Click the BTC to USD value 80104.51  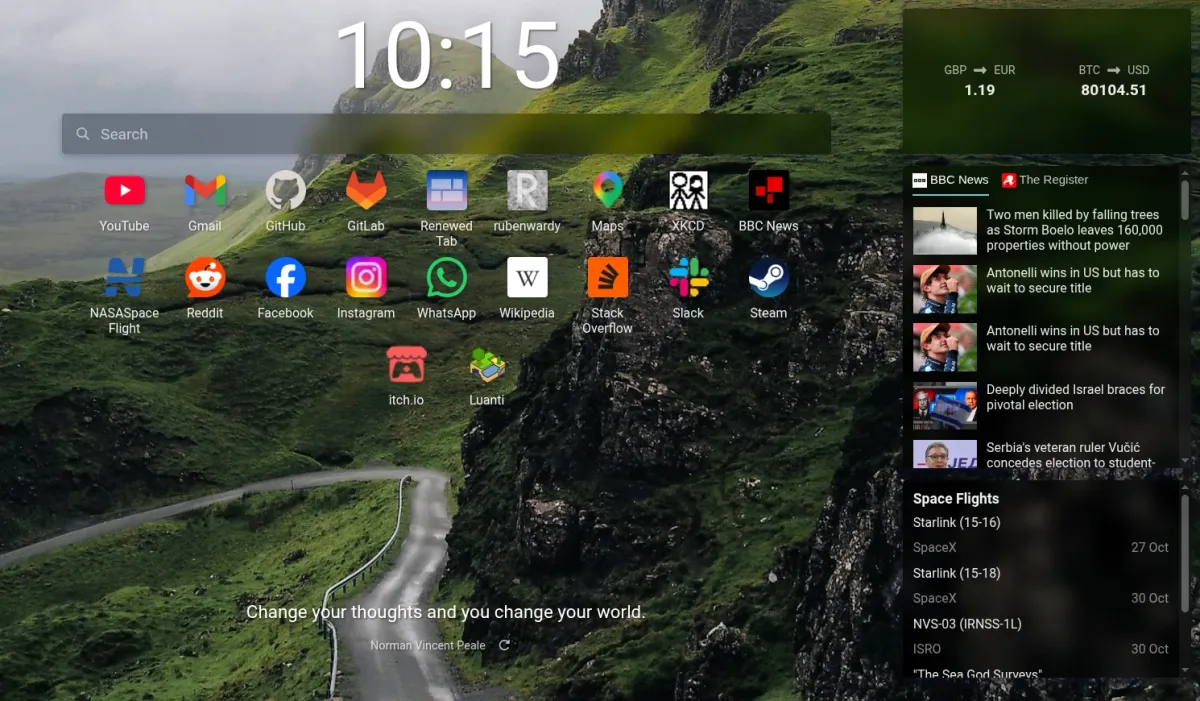1114,90
